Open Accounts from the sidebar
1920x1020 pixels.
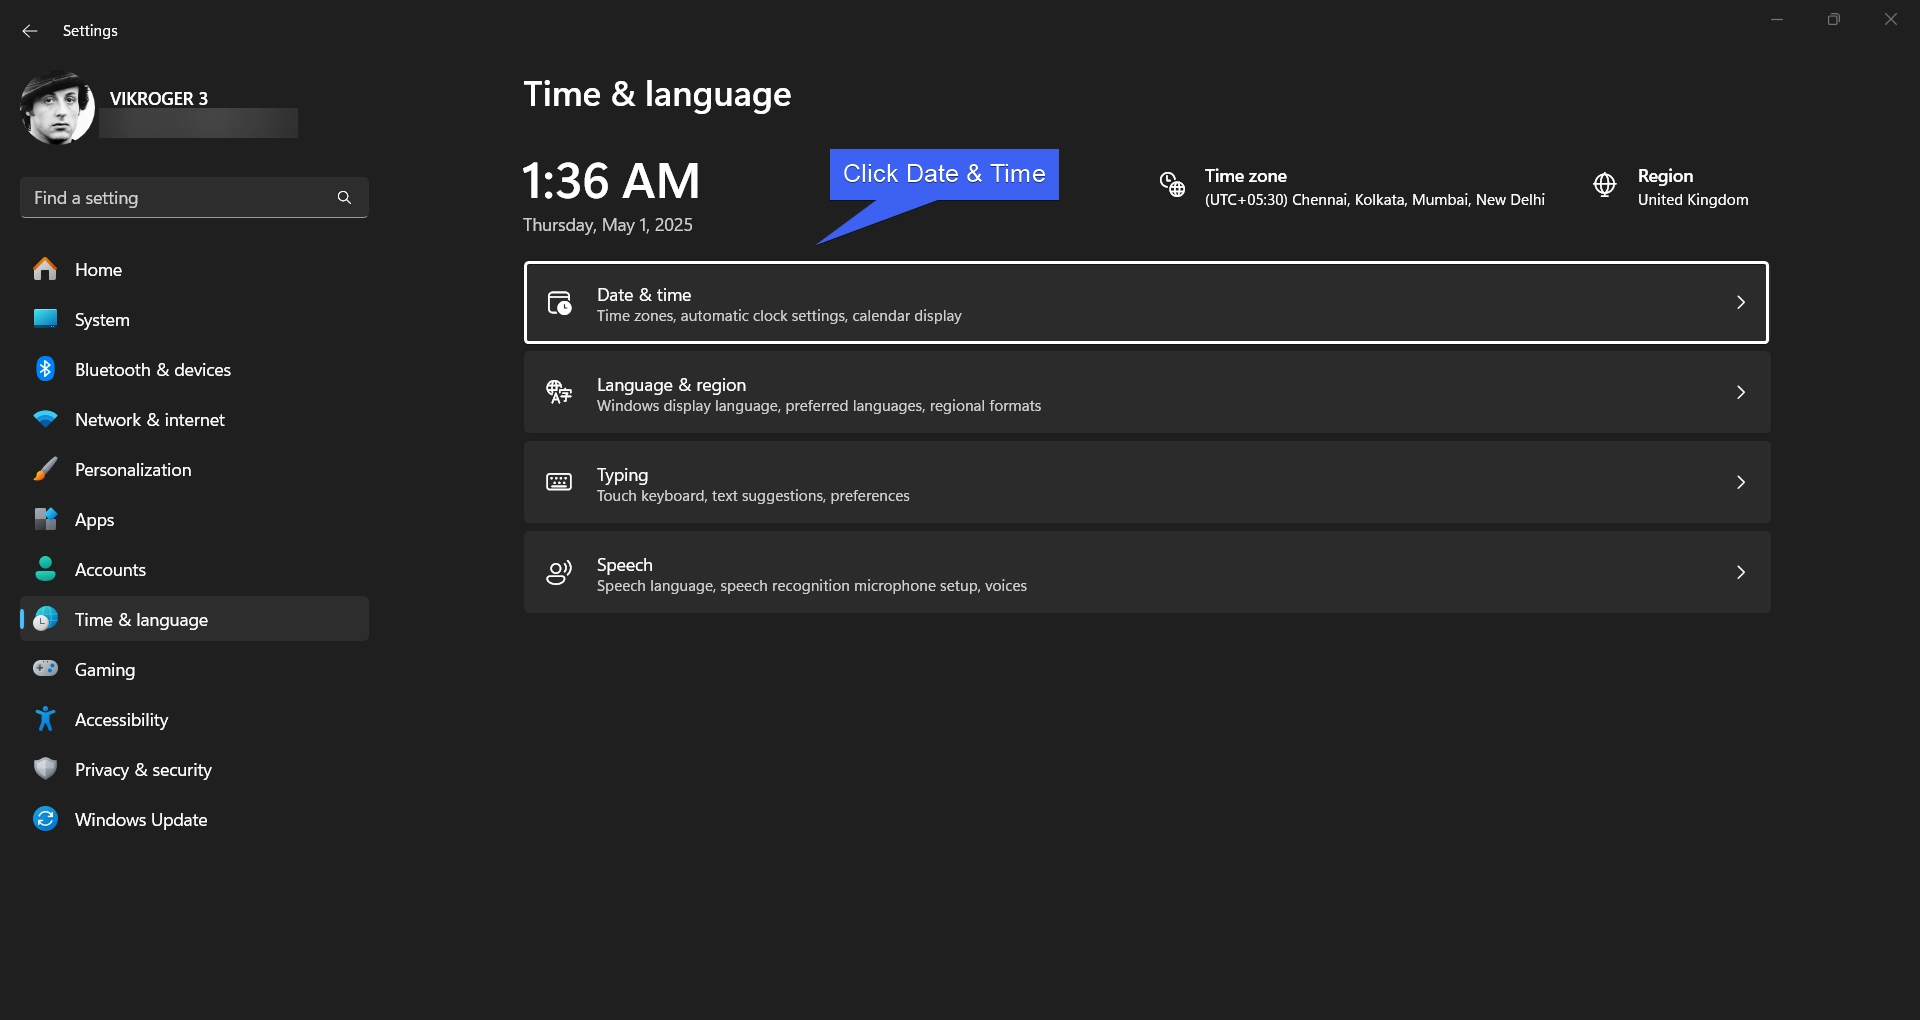pyautogui.click(x=112, y=569)
